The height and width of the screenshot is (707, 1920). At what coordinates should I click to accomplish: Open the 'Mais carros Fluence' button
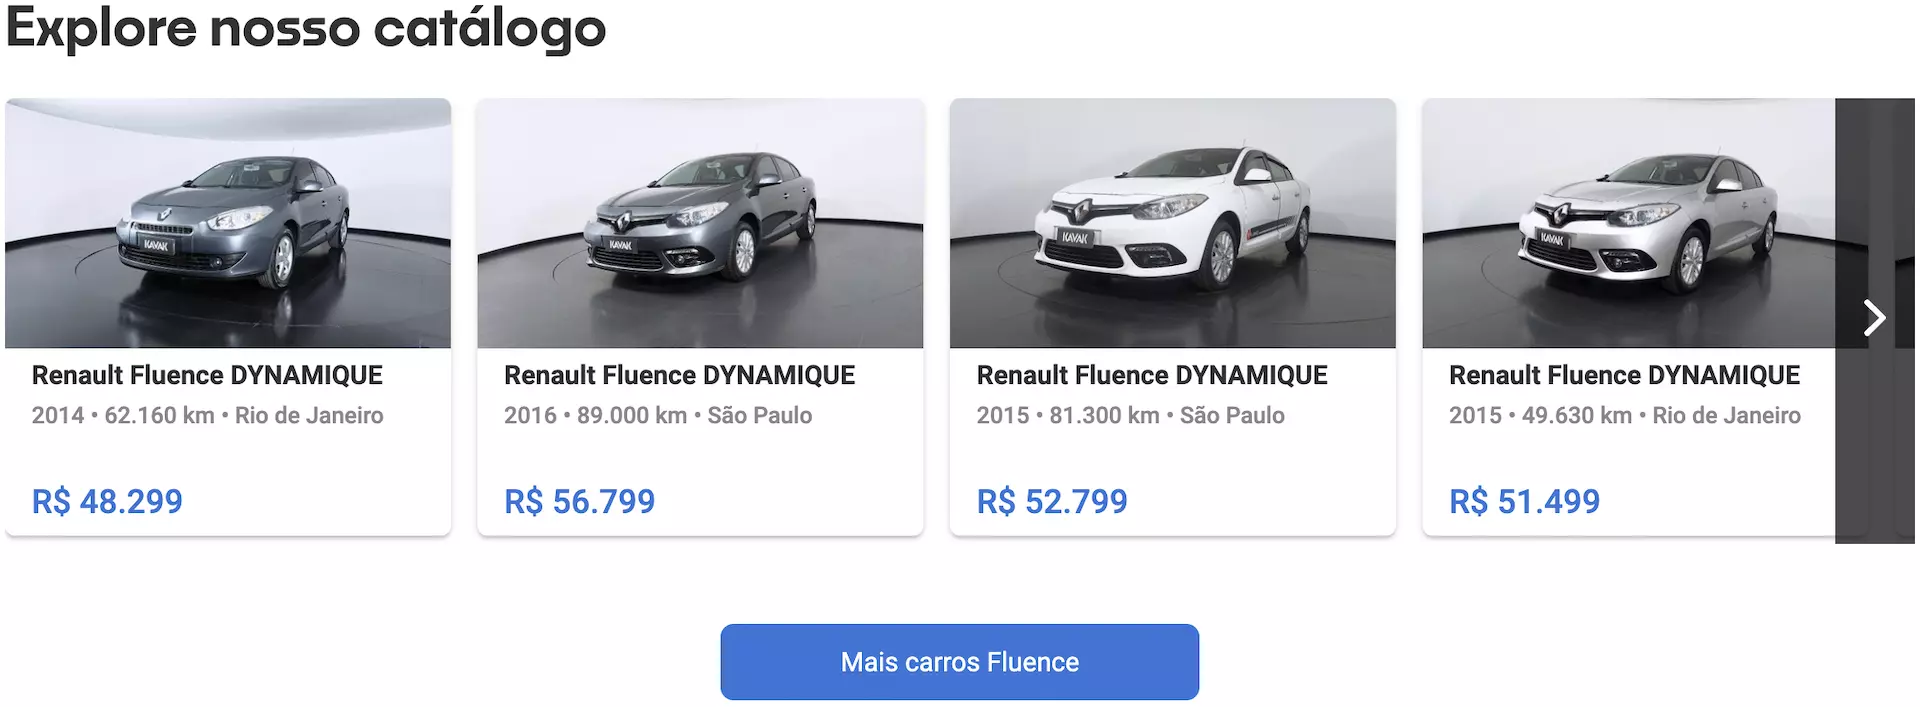(959, 661)
